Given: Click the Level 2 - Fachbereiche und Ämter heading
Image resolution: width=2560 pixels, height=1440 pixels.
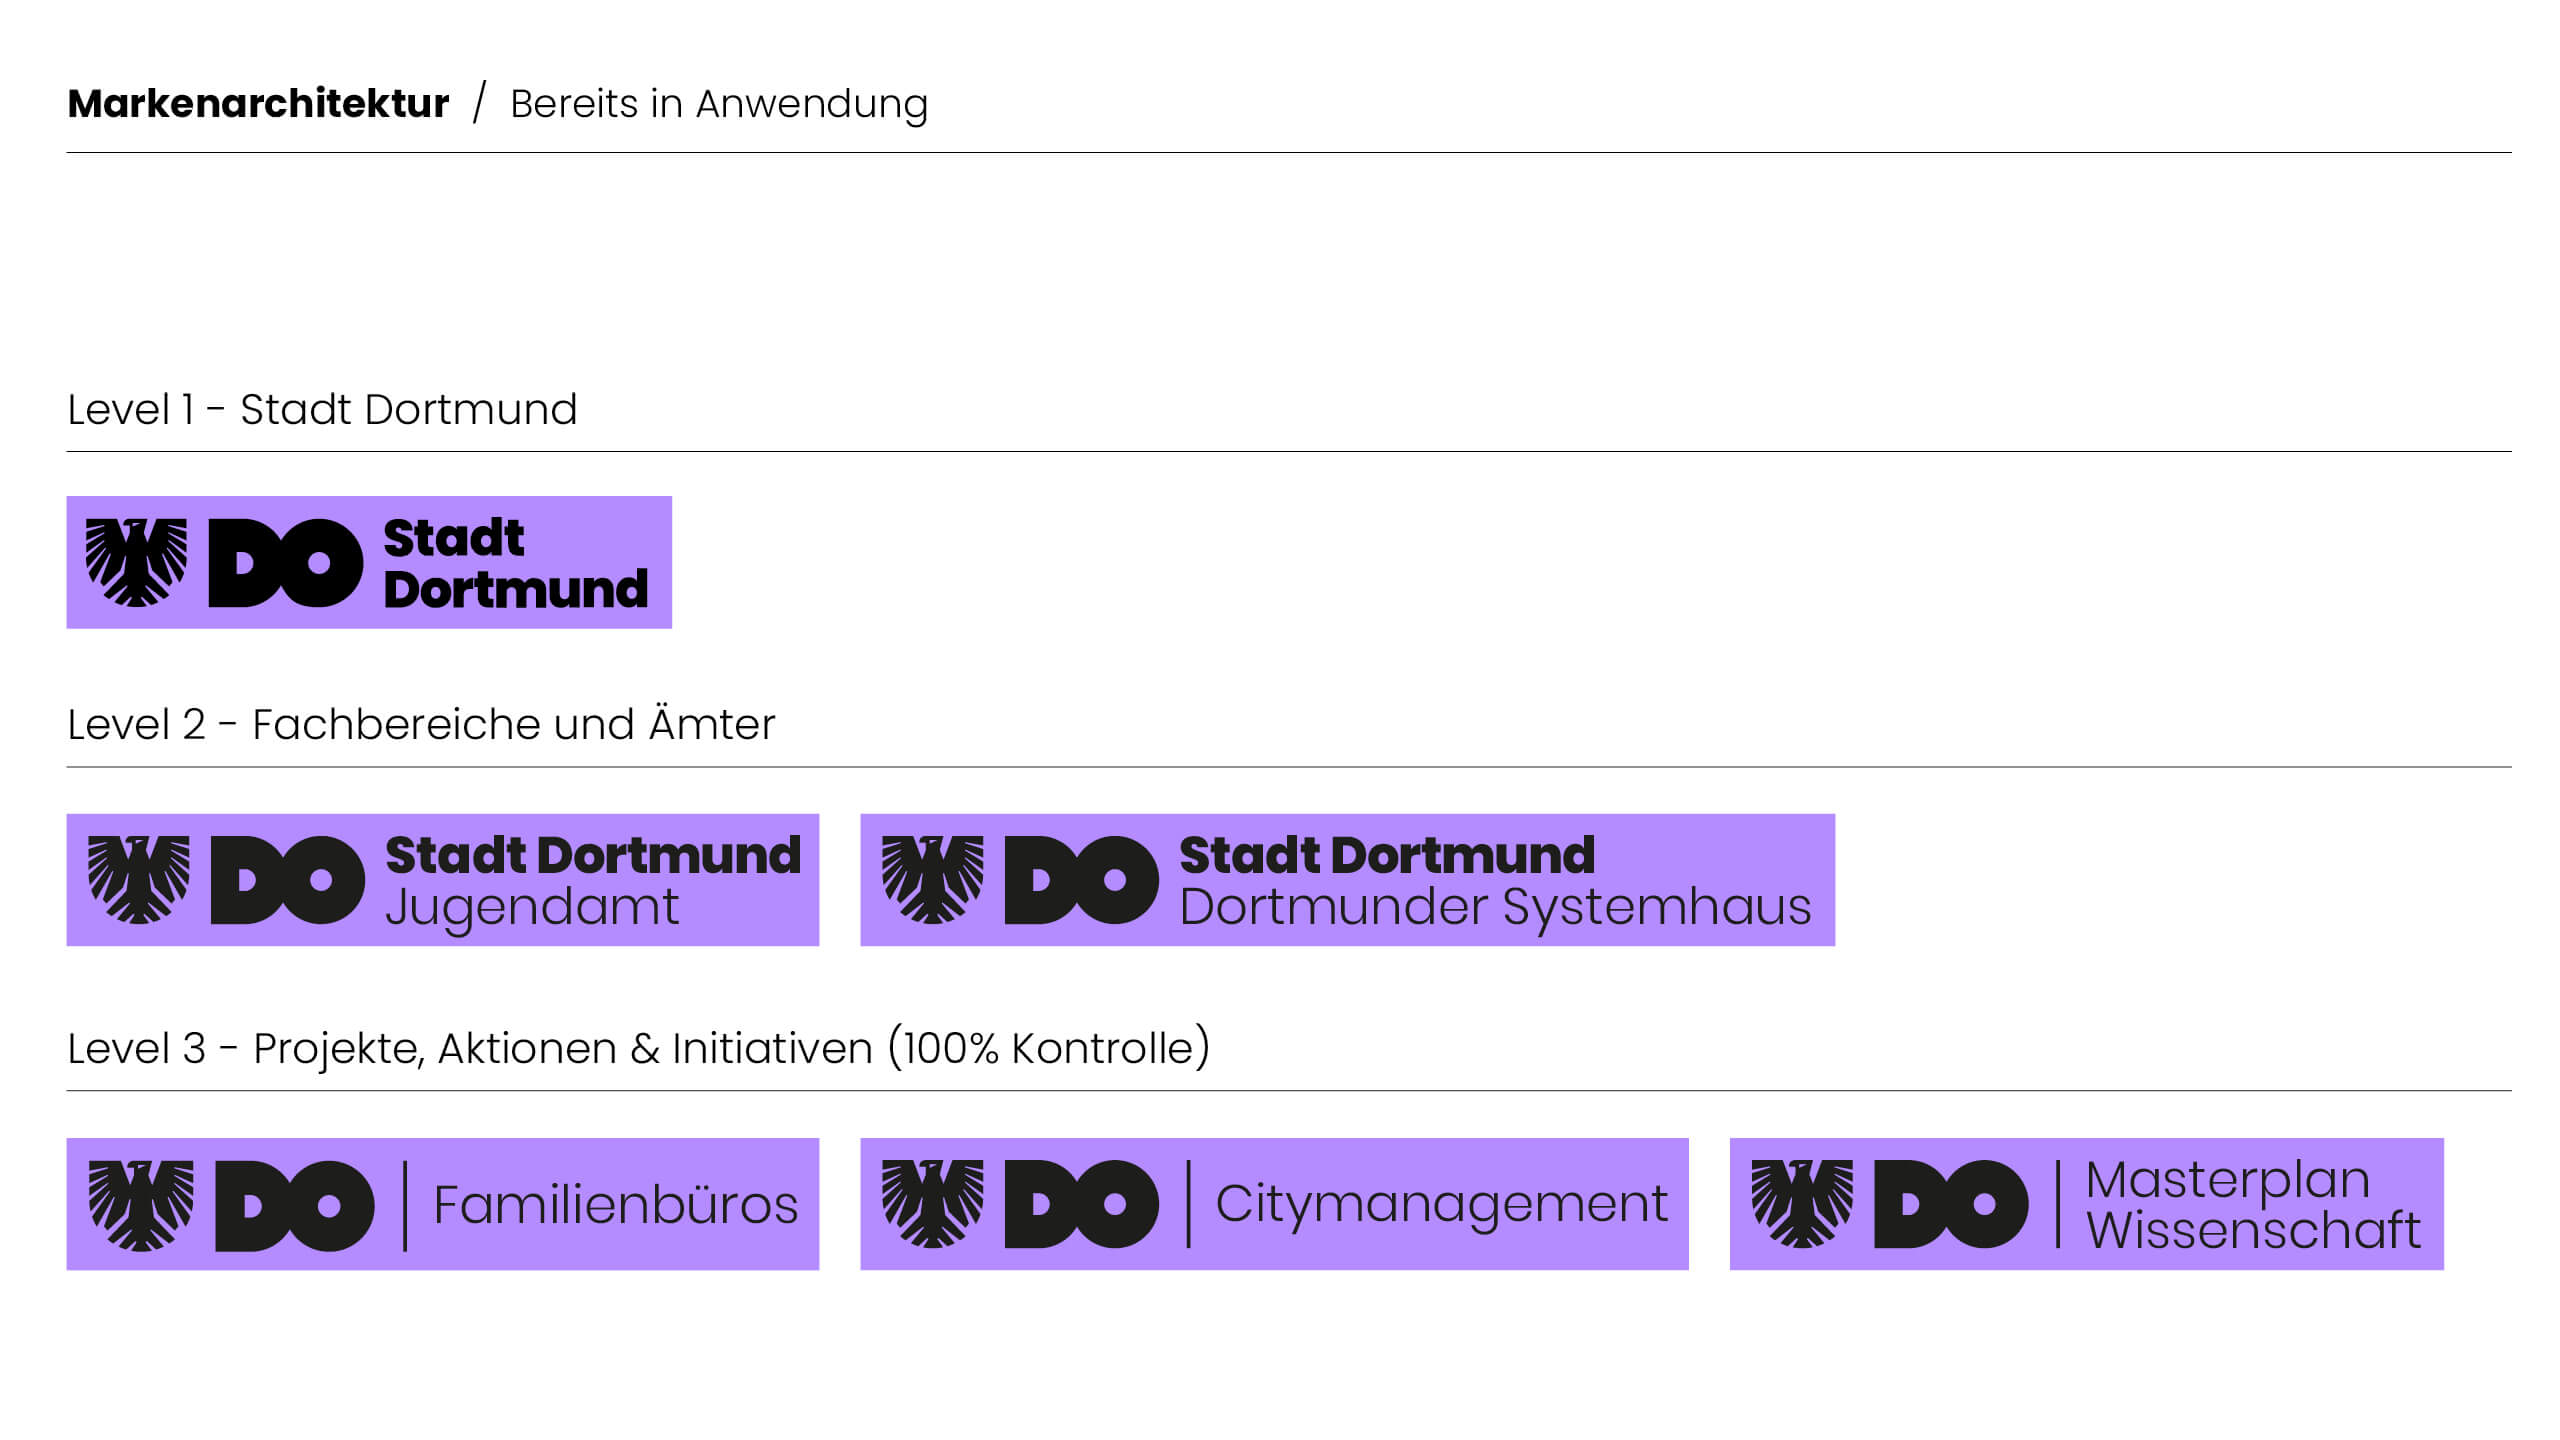Looking at the screenshot, I should 421,725.
